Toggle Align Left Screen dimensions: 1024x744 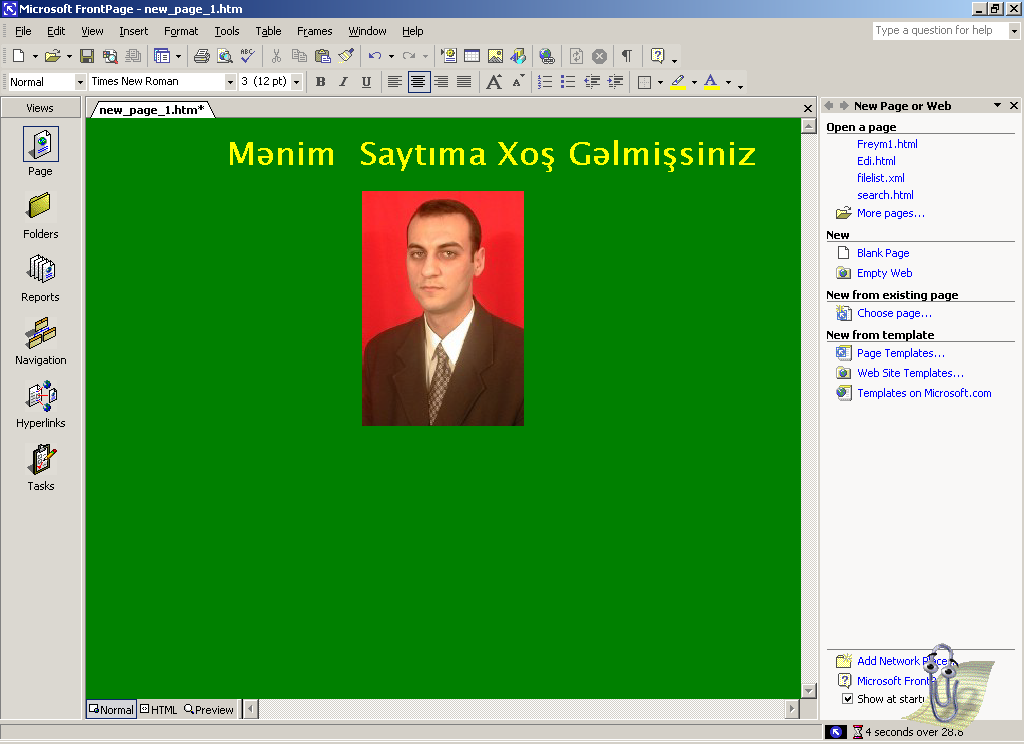point(394,82)
